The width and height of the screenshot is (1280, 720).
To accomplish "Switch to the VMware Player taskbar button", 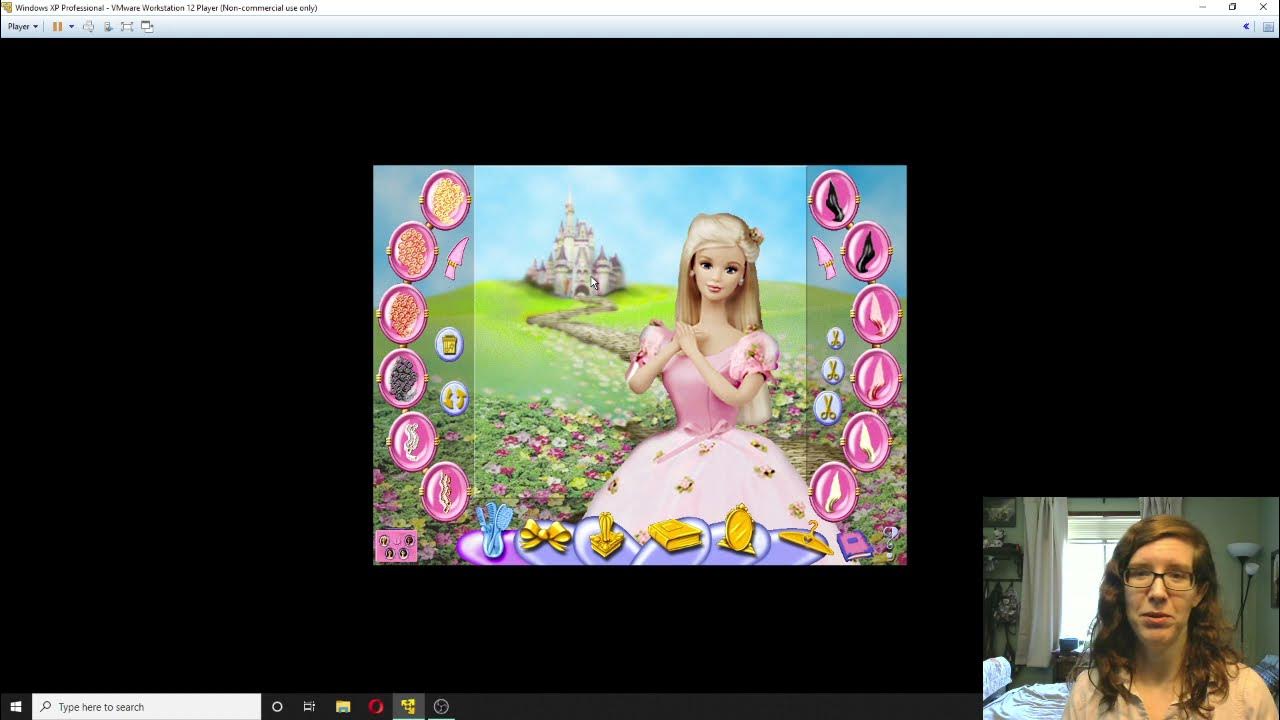I will point(408,707).
